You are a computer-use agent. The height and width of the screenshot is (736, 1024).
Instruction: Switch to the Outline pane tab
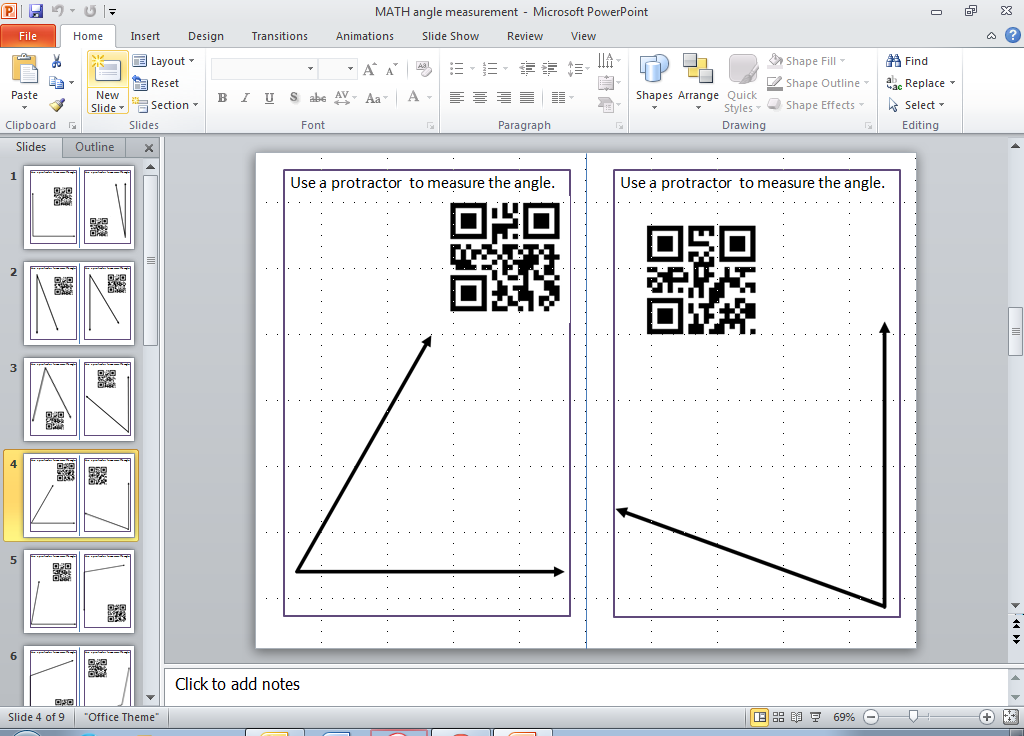coord(95,147)
